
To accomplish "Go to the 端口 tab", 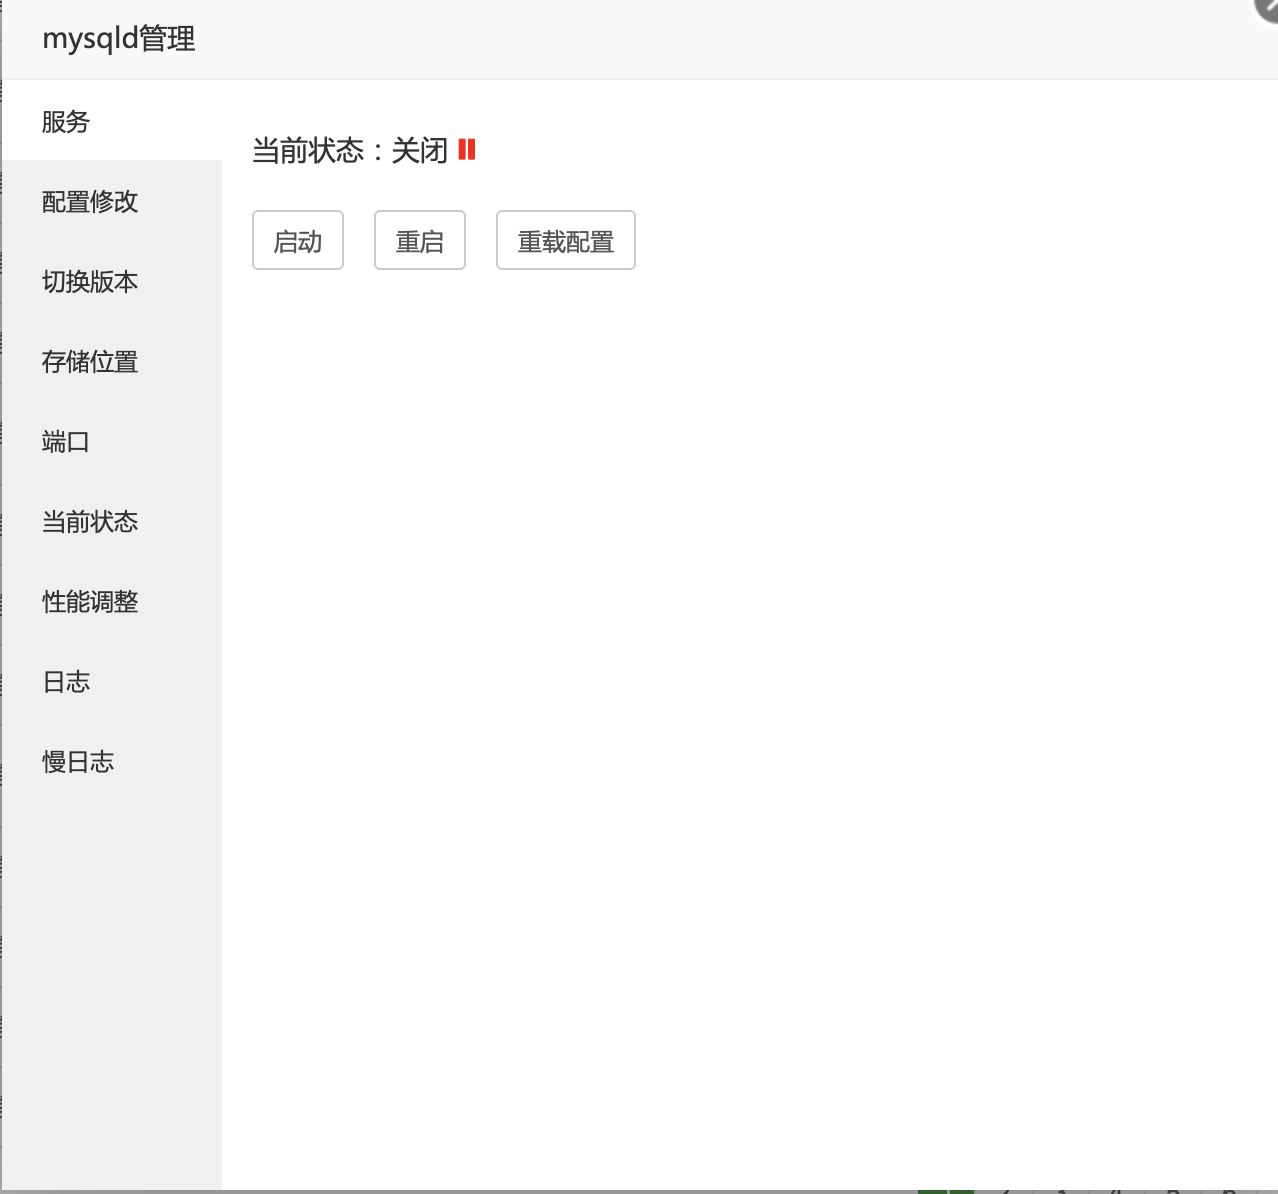I will (x=112, y=441).
